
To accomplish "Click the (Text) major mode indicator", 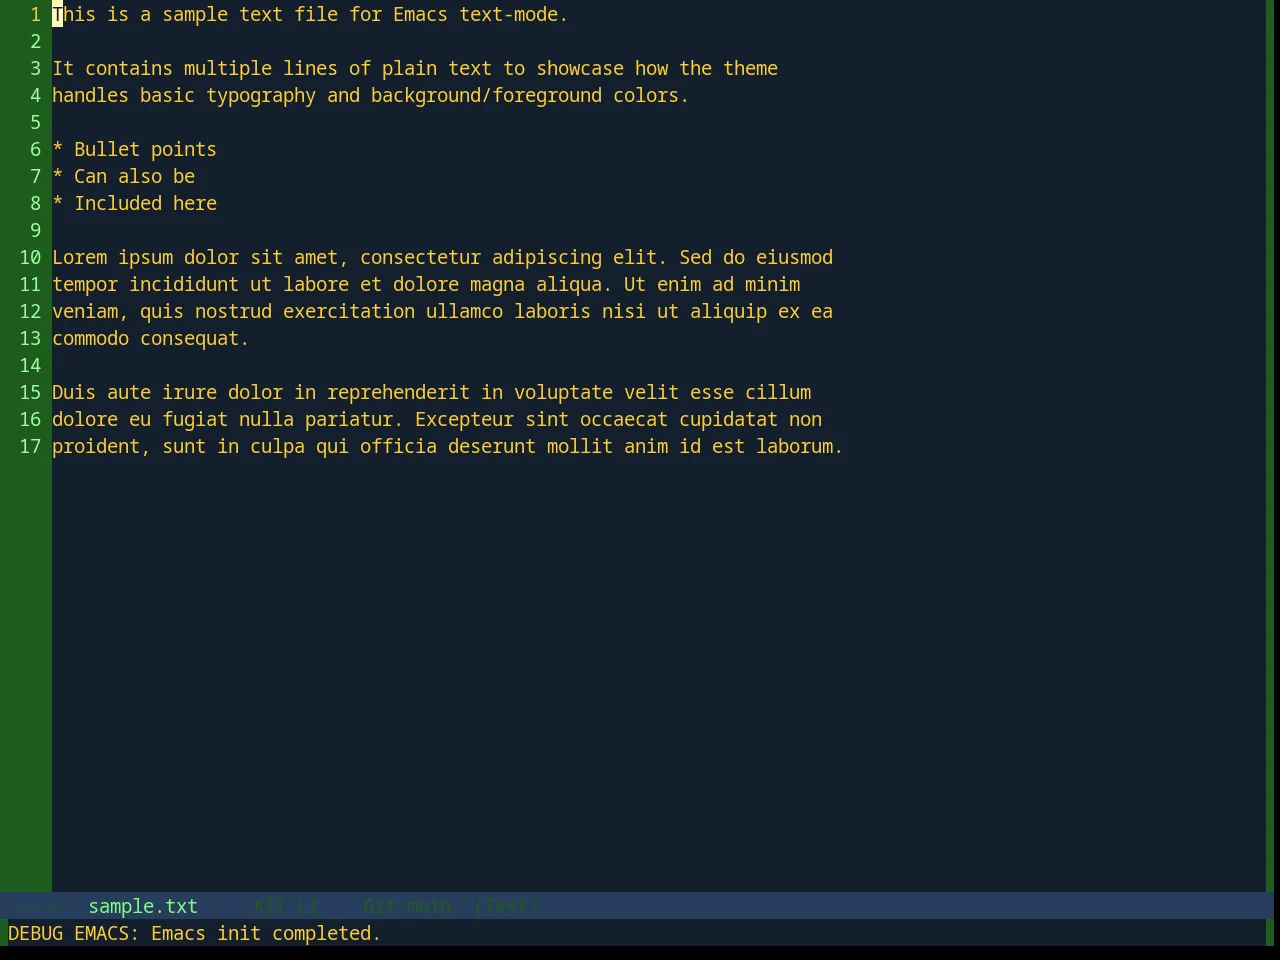I will (506, 906).
